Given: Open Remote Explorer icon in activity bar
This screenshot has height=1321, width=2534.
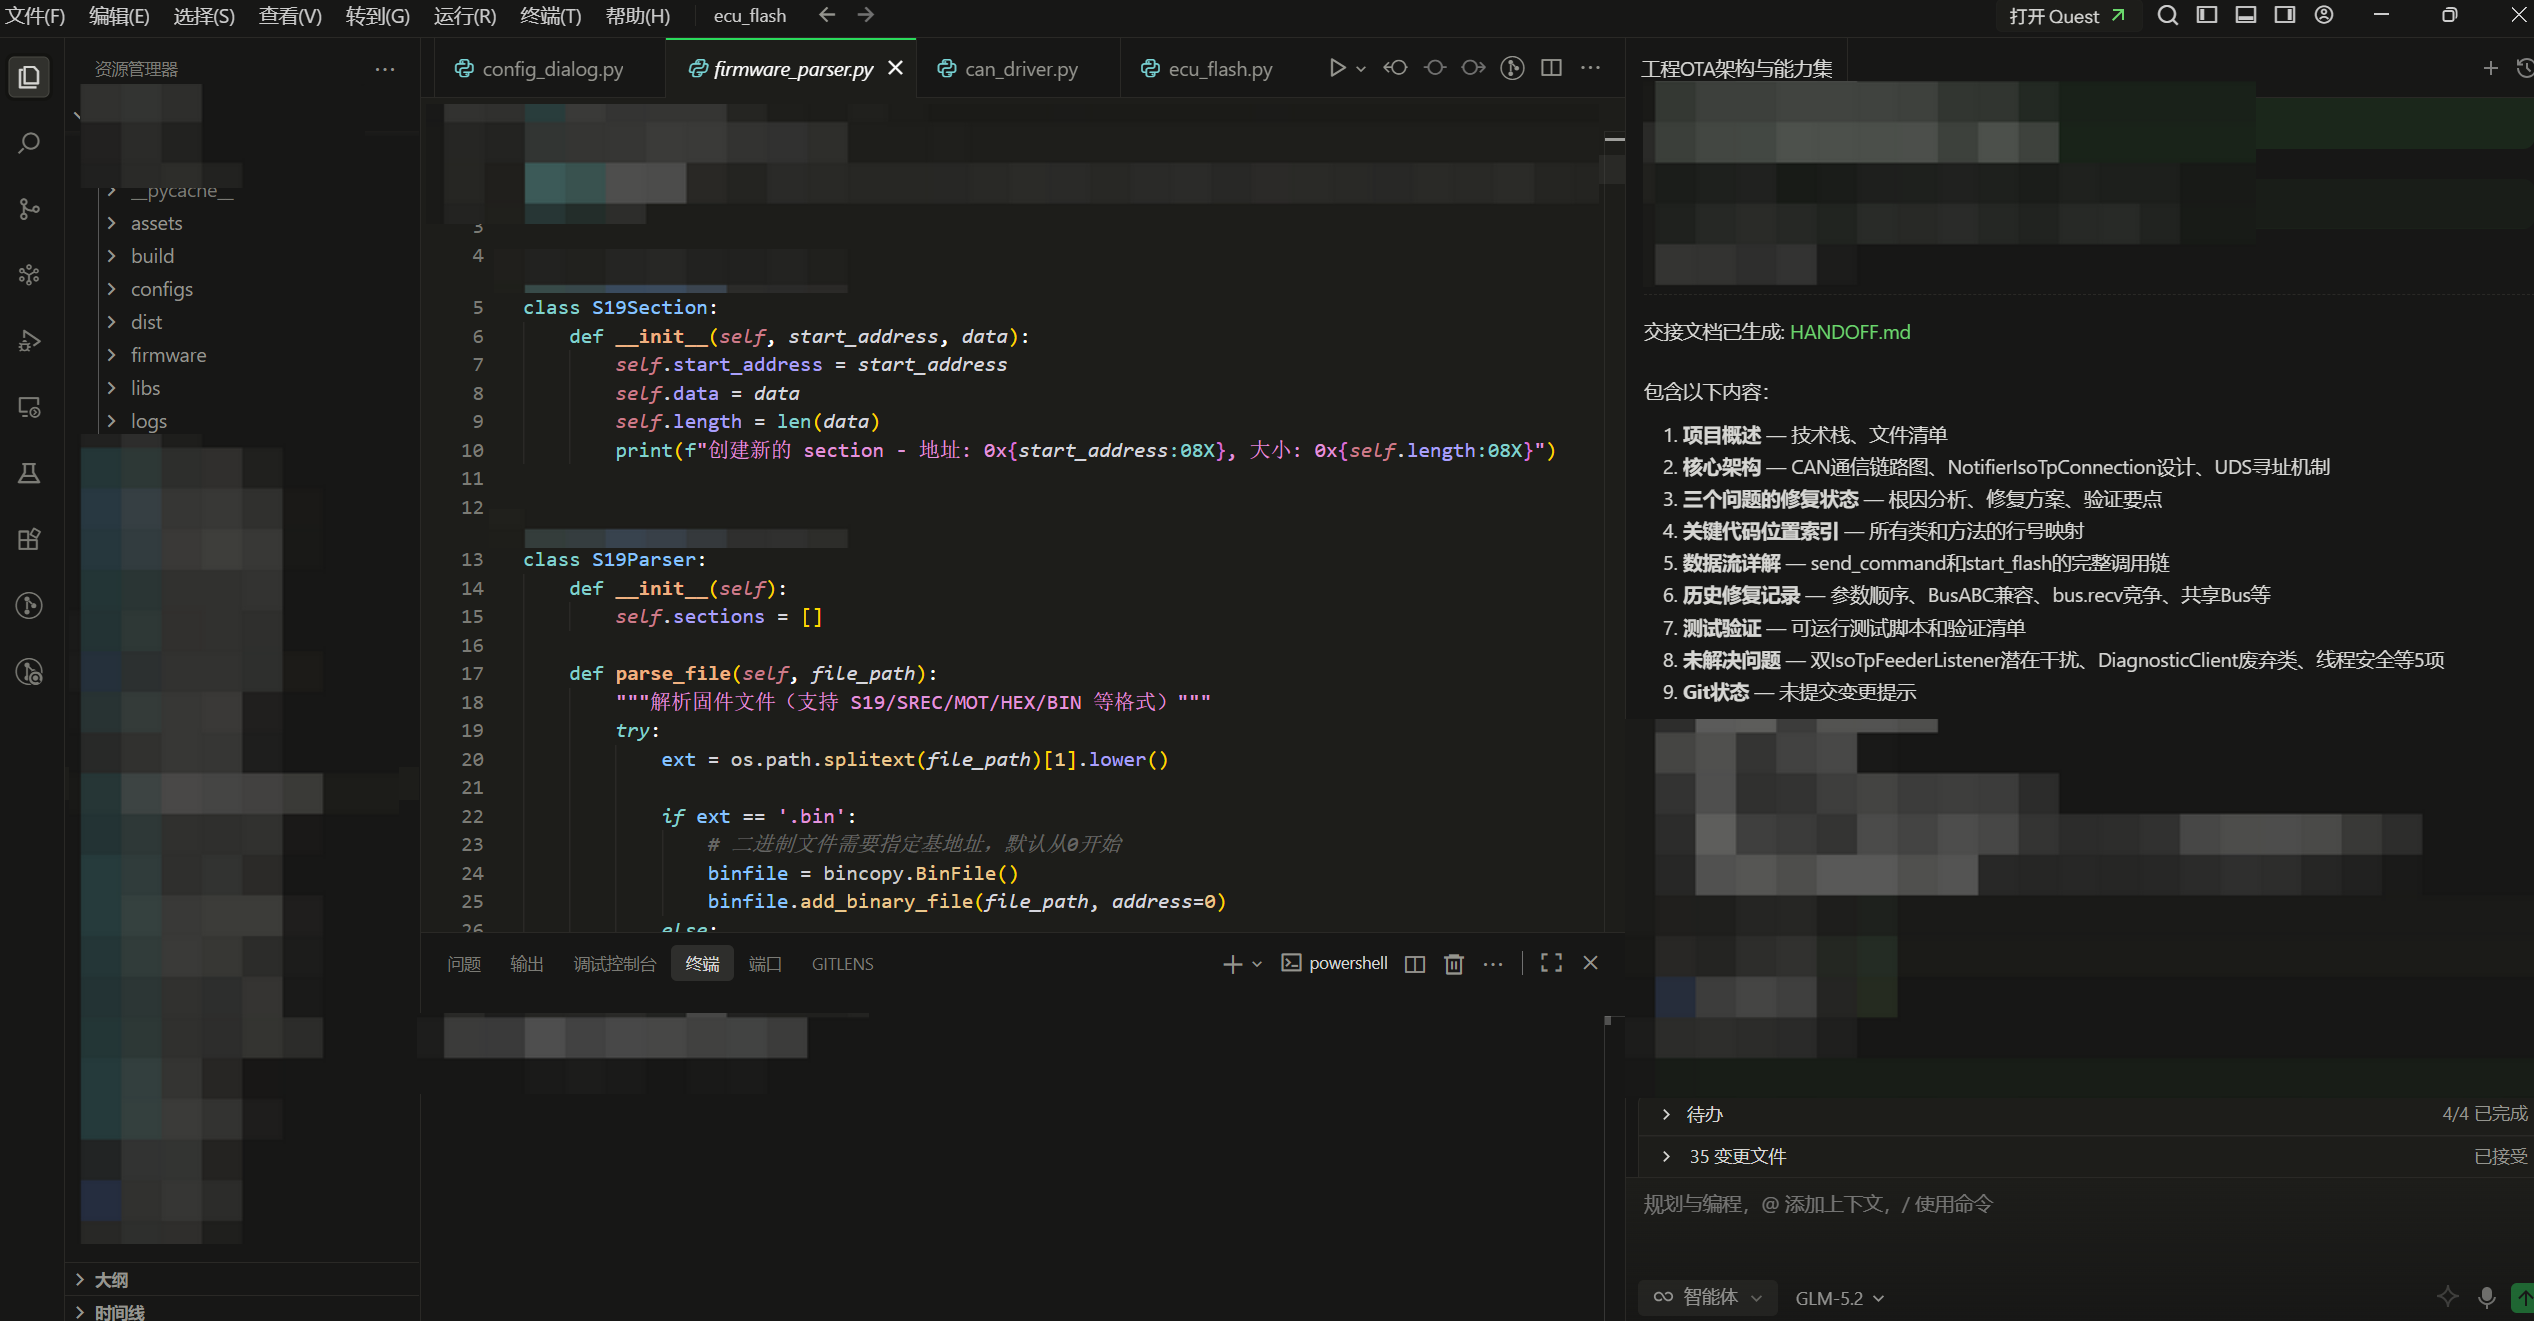Looking at the screenshot, I should pos(29,407).
